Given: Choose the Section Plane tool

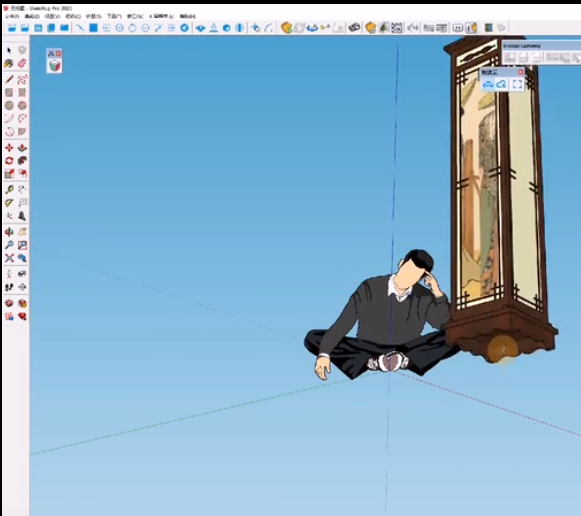Looking at the screenshot, I should (x=22, y=287).
